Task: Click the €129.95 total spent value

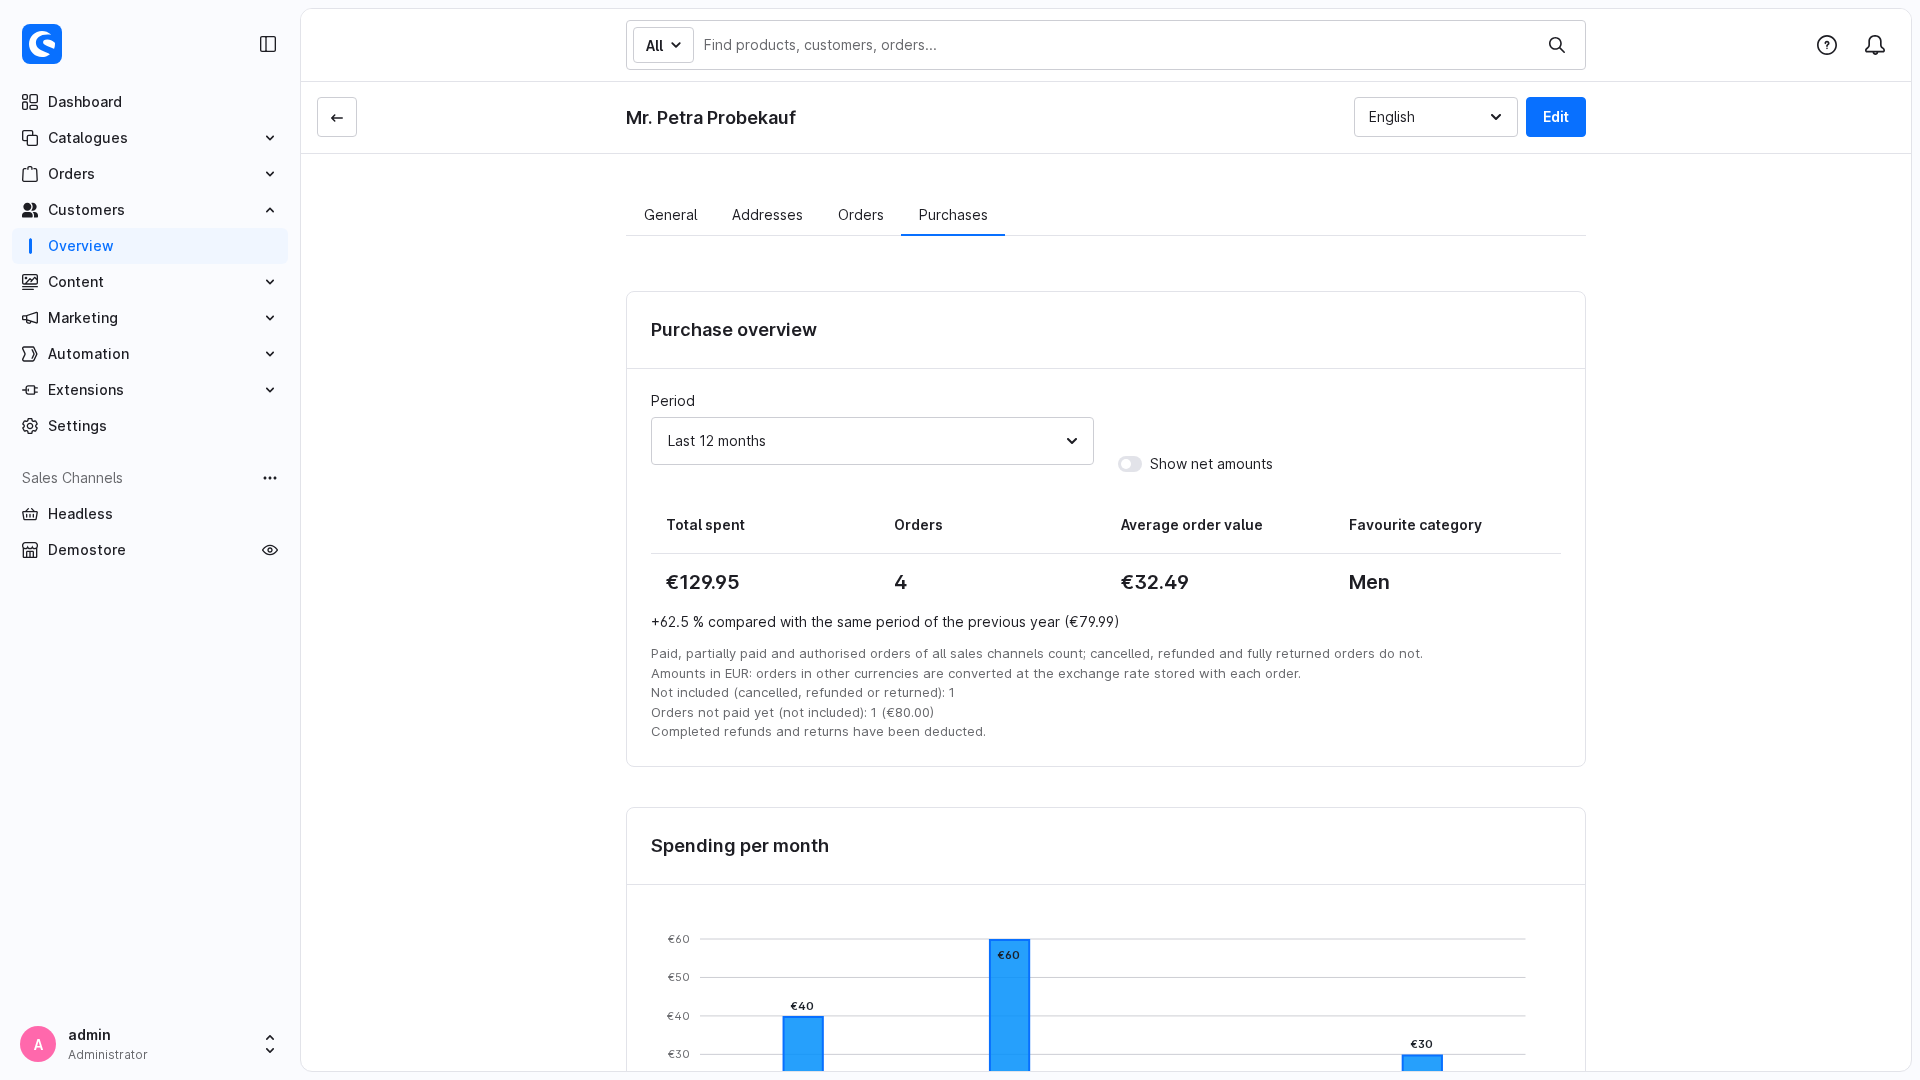Action: 703,582
